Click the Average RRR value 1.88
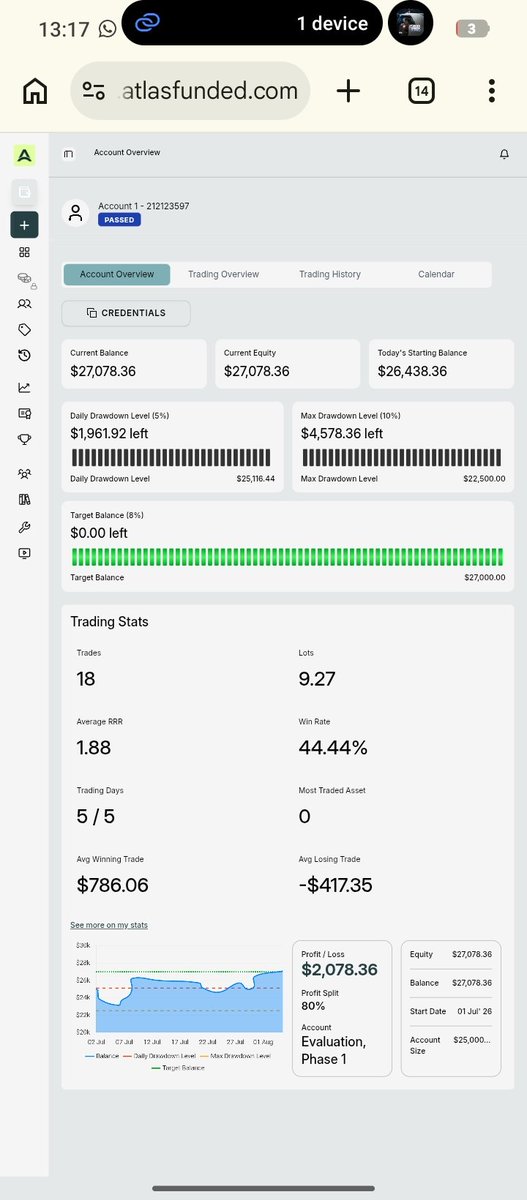Image resolution: width=527 pixels, height=1200 pixels. [94, 748]
